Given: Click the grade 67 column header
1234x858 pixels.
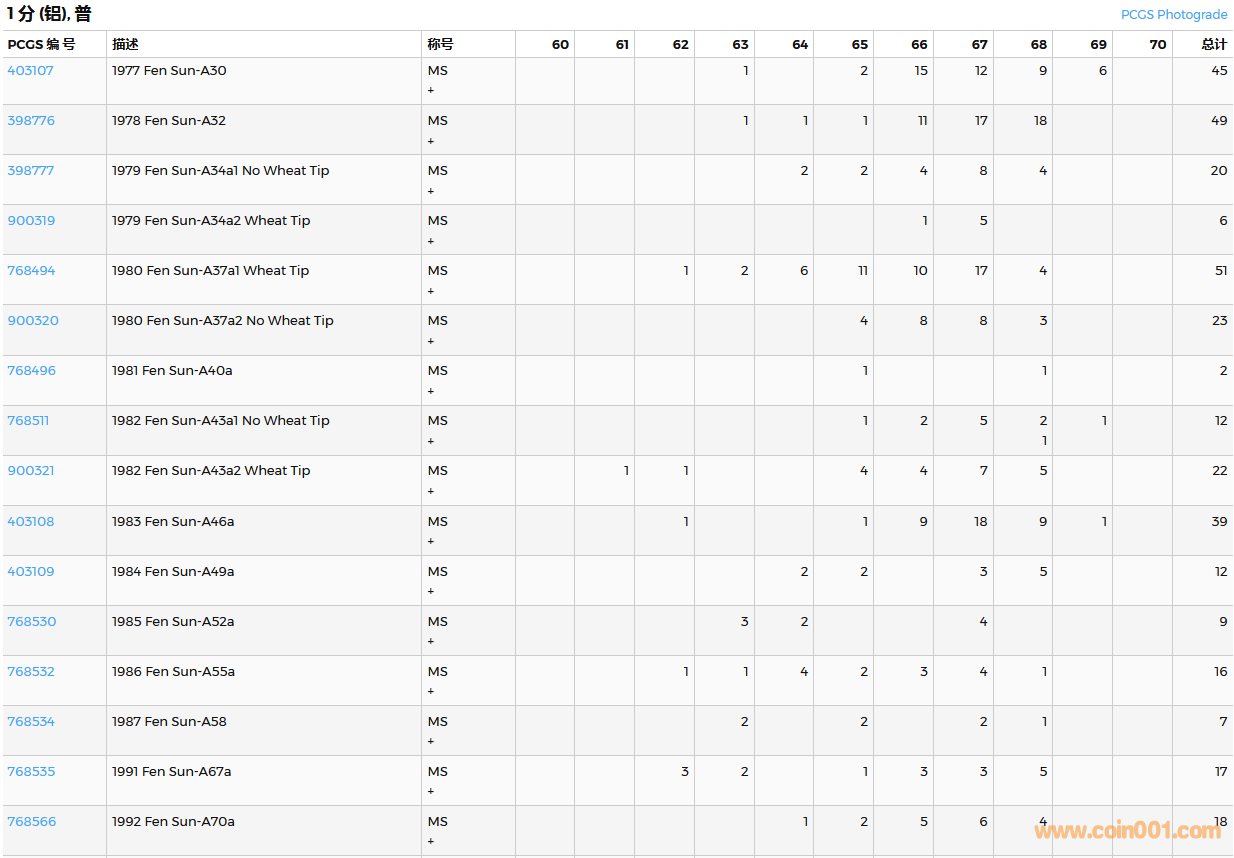Looking at the screenshot, I should pyautogui.click(x=979, y=45).
